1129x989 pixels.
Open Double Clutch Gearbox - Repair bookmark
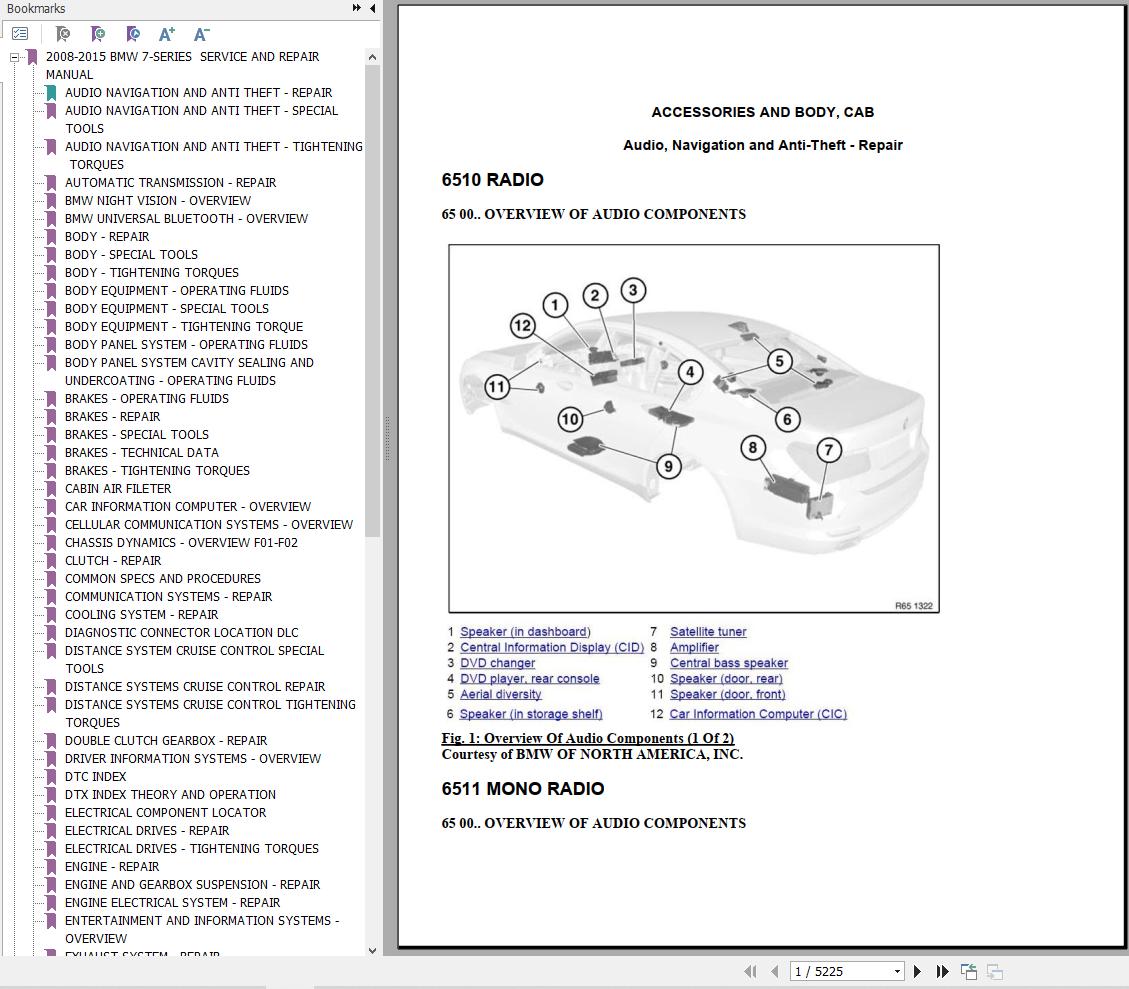166,741
